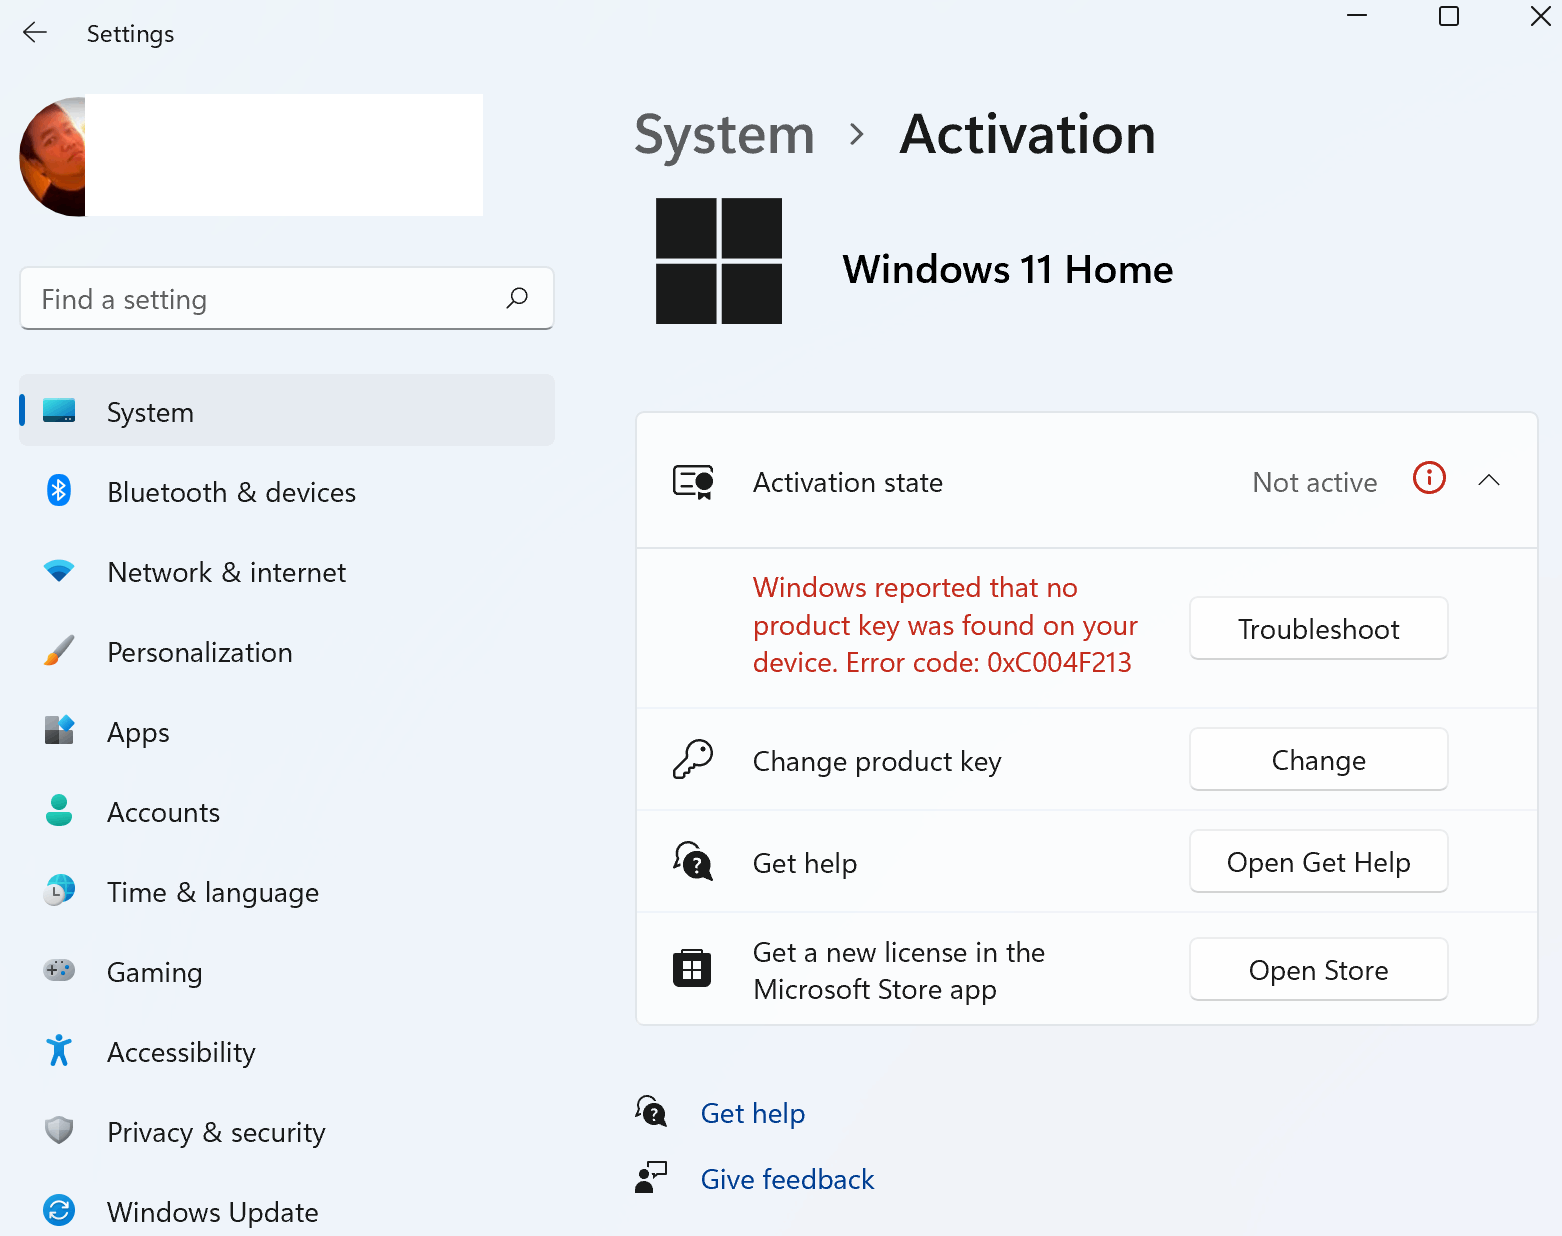The image size is (1562, 1236).
Task: Open Apps settings
Action: pos(287,731)
